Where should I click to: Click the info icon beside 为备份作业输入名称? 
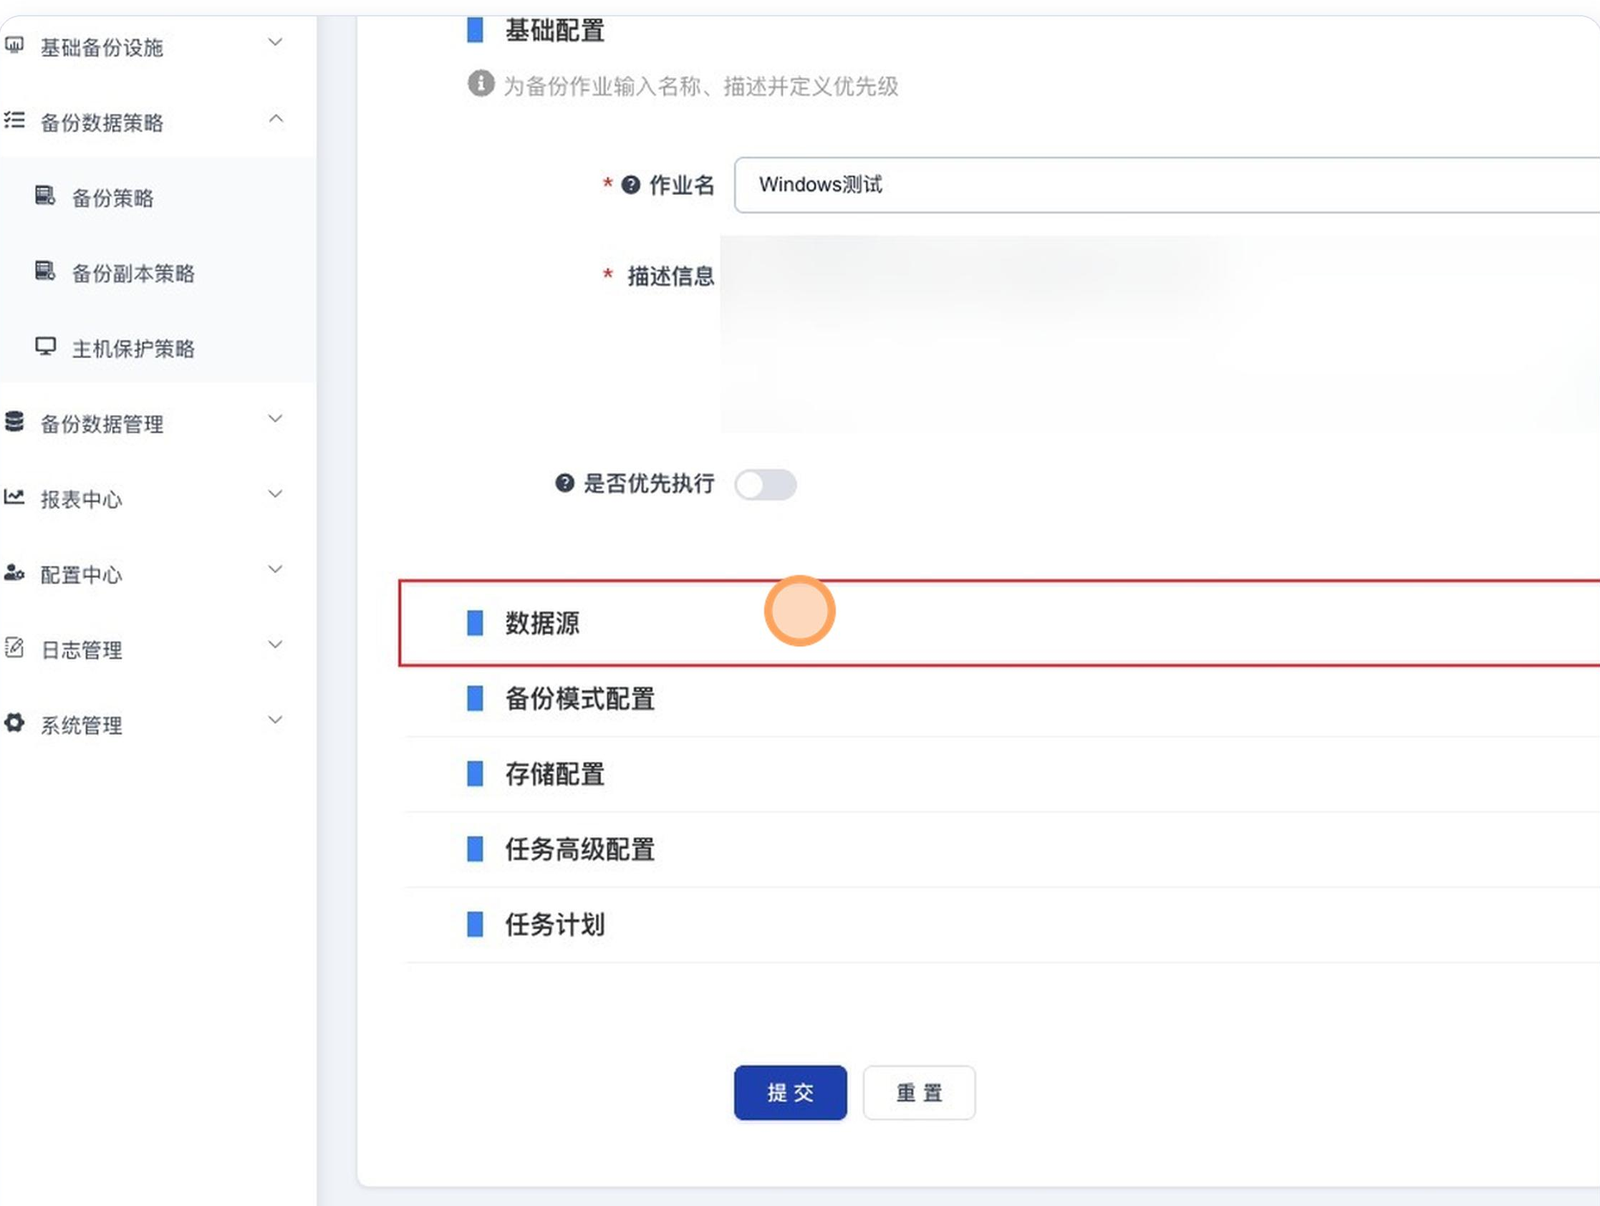pos(481,84)
